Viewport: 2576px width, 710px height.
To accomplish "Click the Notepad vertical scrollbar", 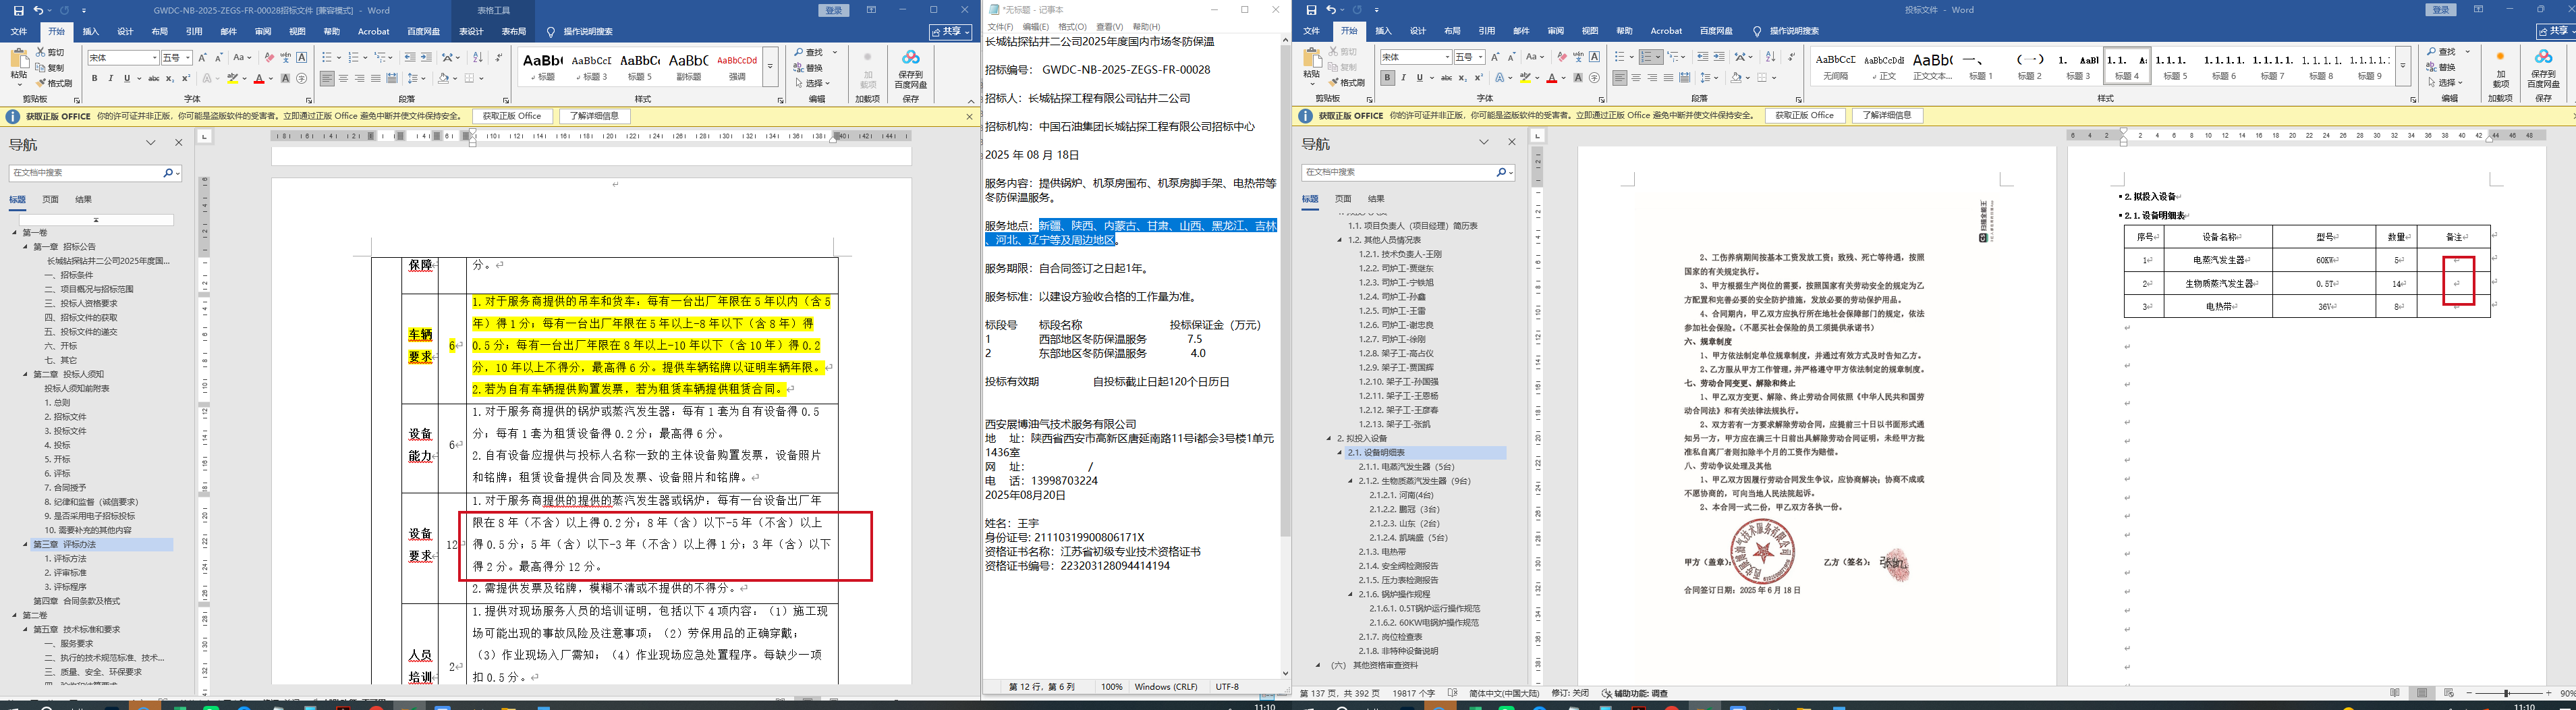I will tap(1285, 357).
